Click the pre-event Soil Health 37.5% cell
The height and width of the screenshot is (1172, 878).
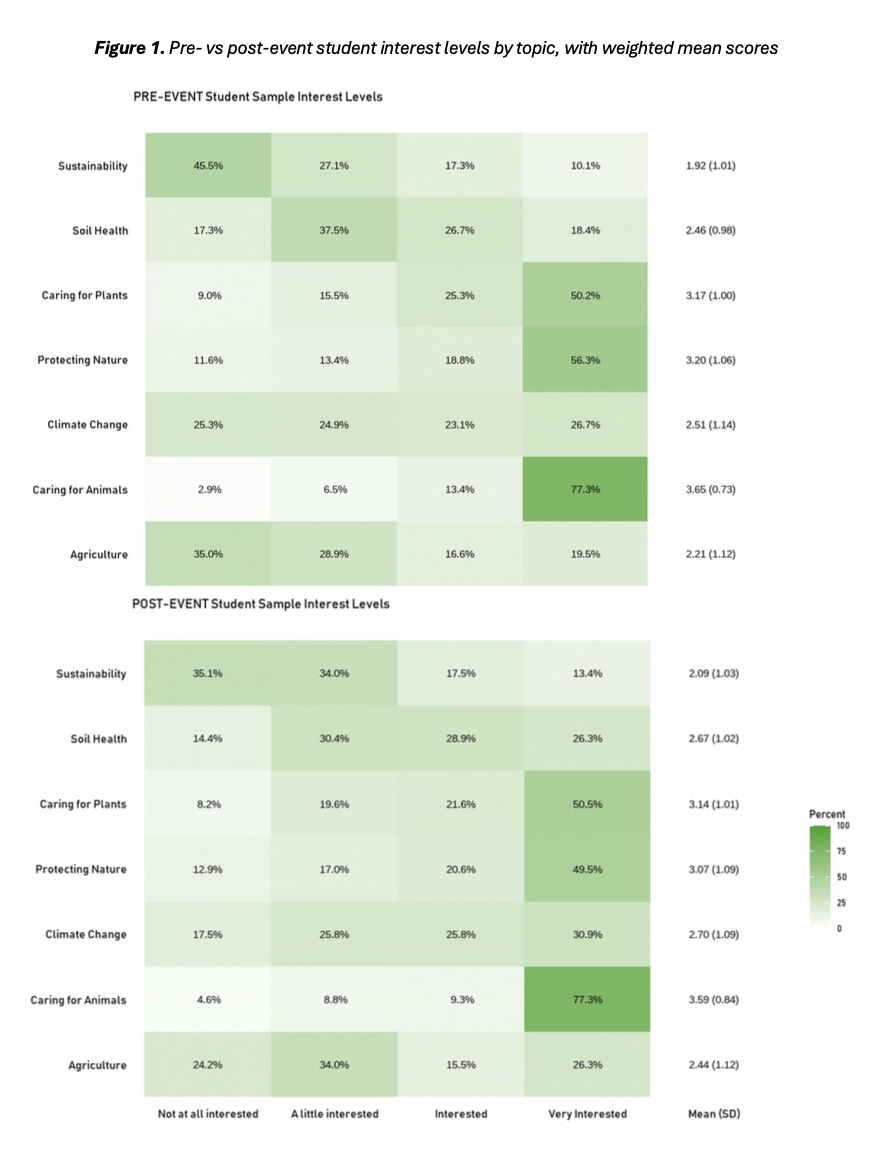(334, 231)
